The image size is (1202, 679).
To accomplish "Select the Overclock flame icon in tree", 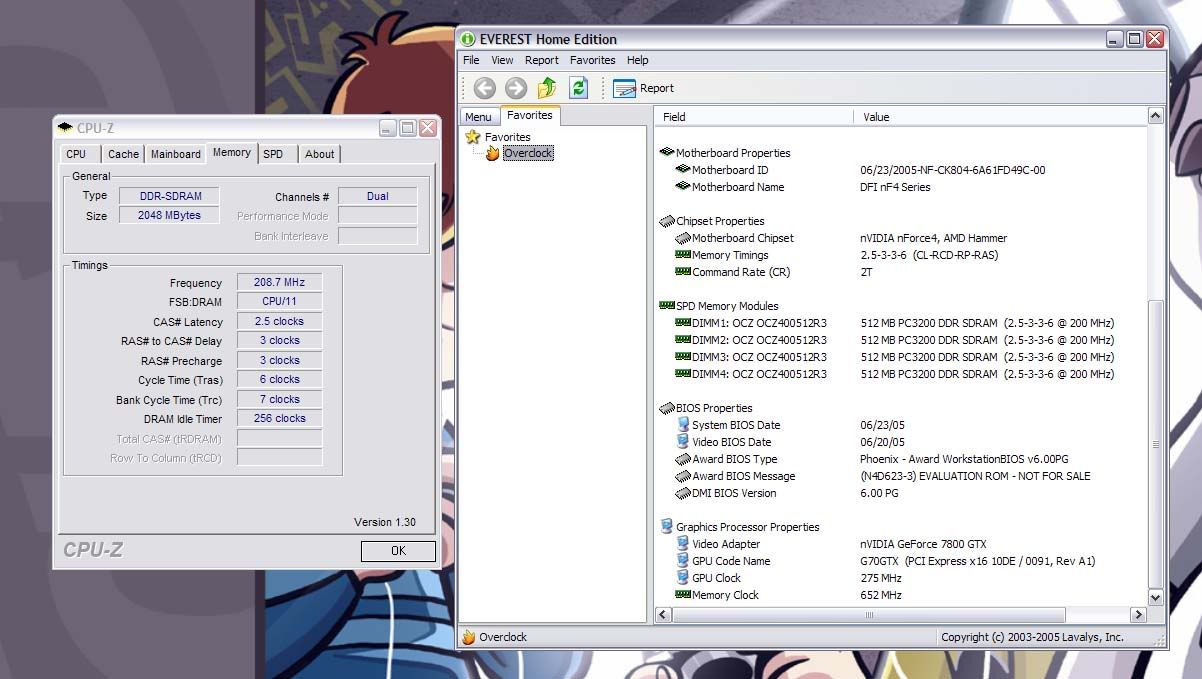I will [492, 153].
